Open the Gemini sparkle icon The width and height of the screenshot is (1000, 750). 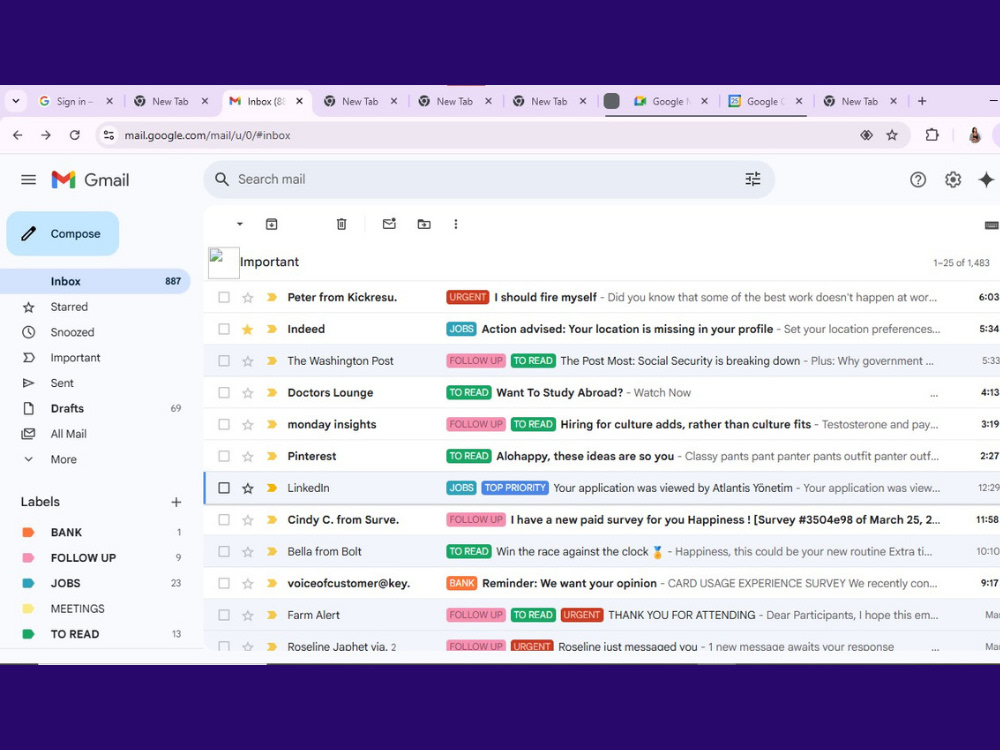point(986,180)
